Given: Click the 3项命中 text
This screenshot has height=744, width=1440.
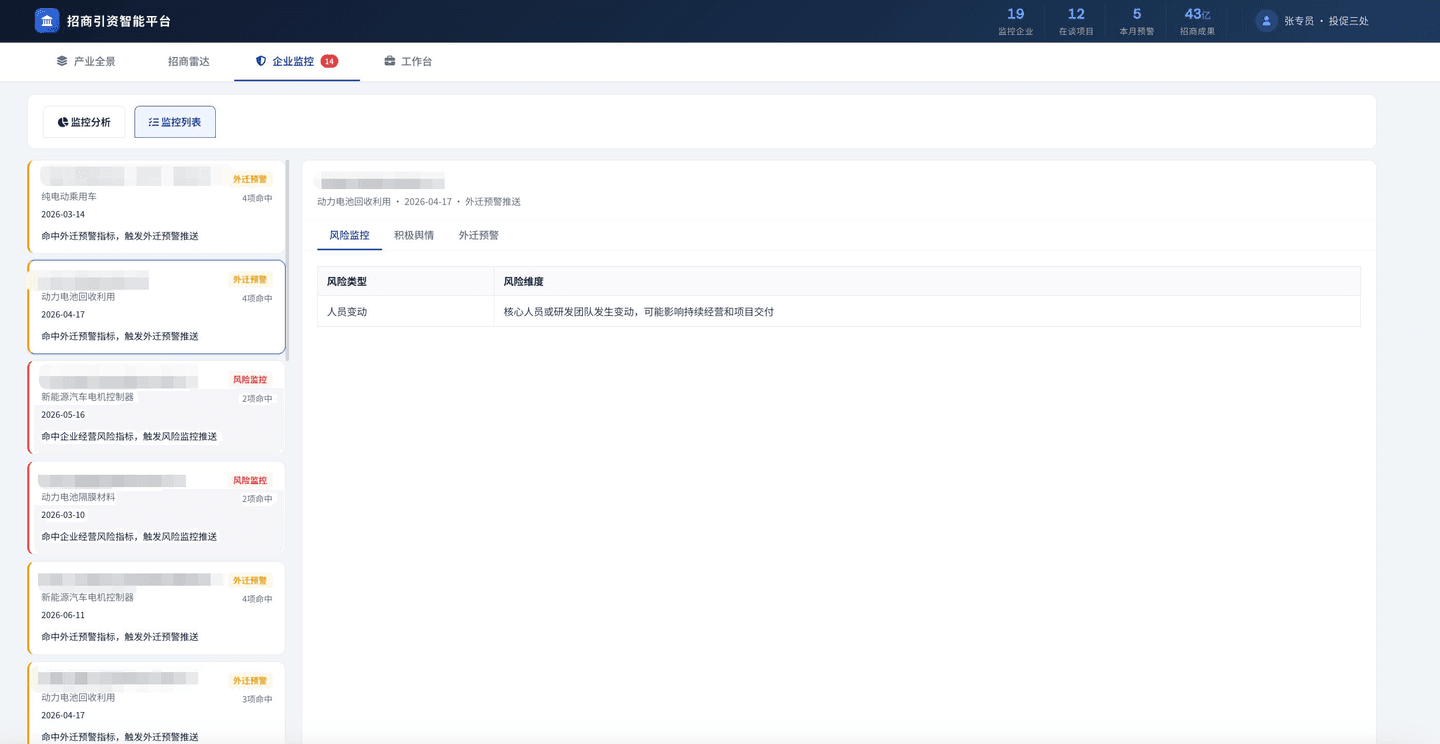Looking at the screenshot, I should 257,699.
